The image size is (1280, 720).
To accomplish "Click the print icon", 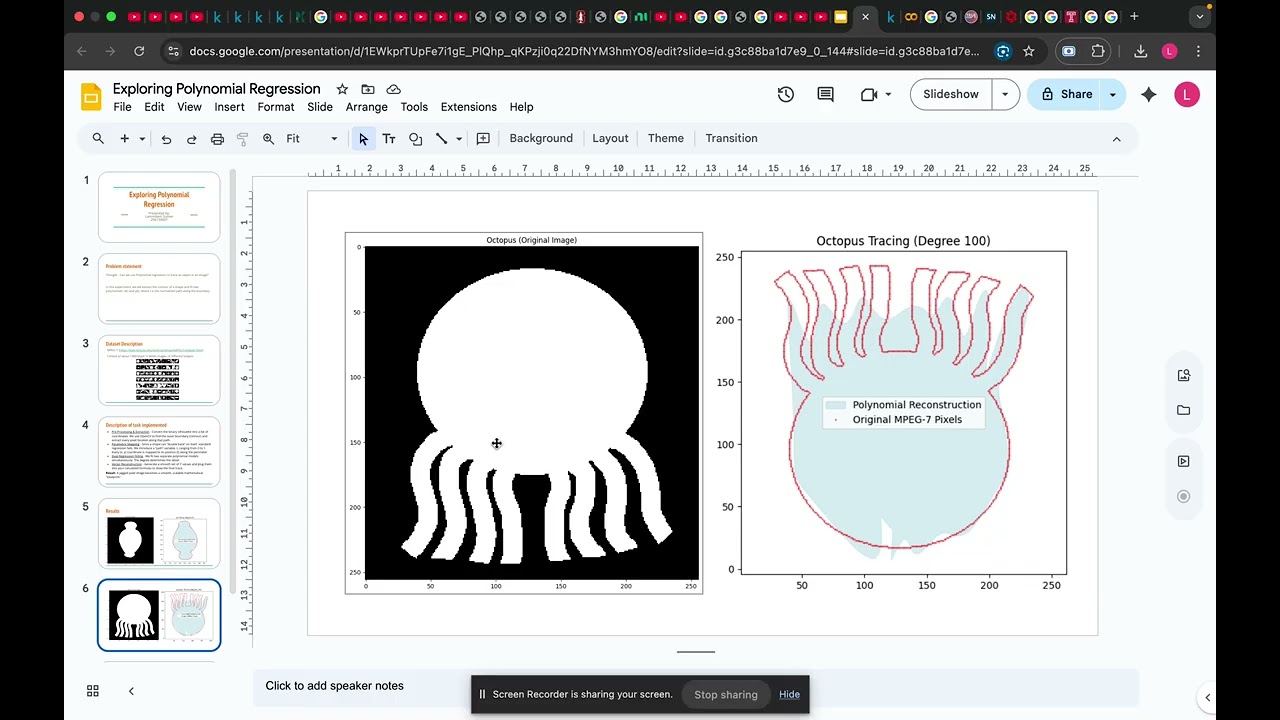I will (217, 138).
